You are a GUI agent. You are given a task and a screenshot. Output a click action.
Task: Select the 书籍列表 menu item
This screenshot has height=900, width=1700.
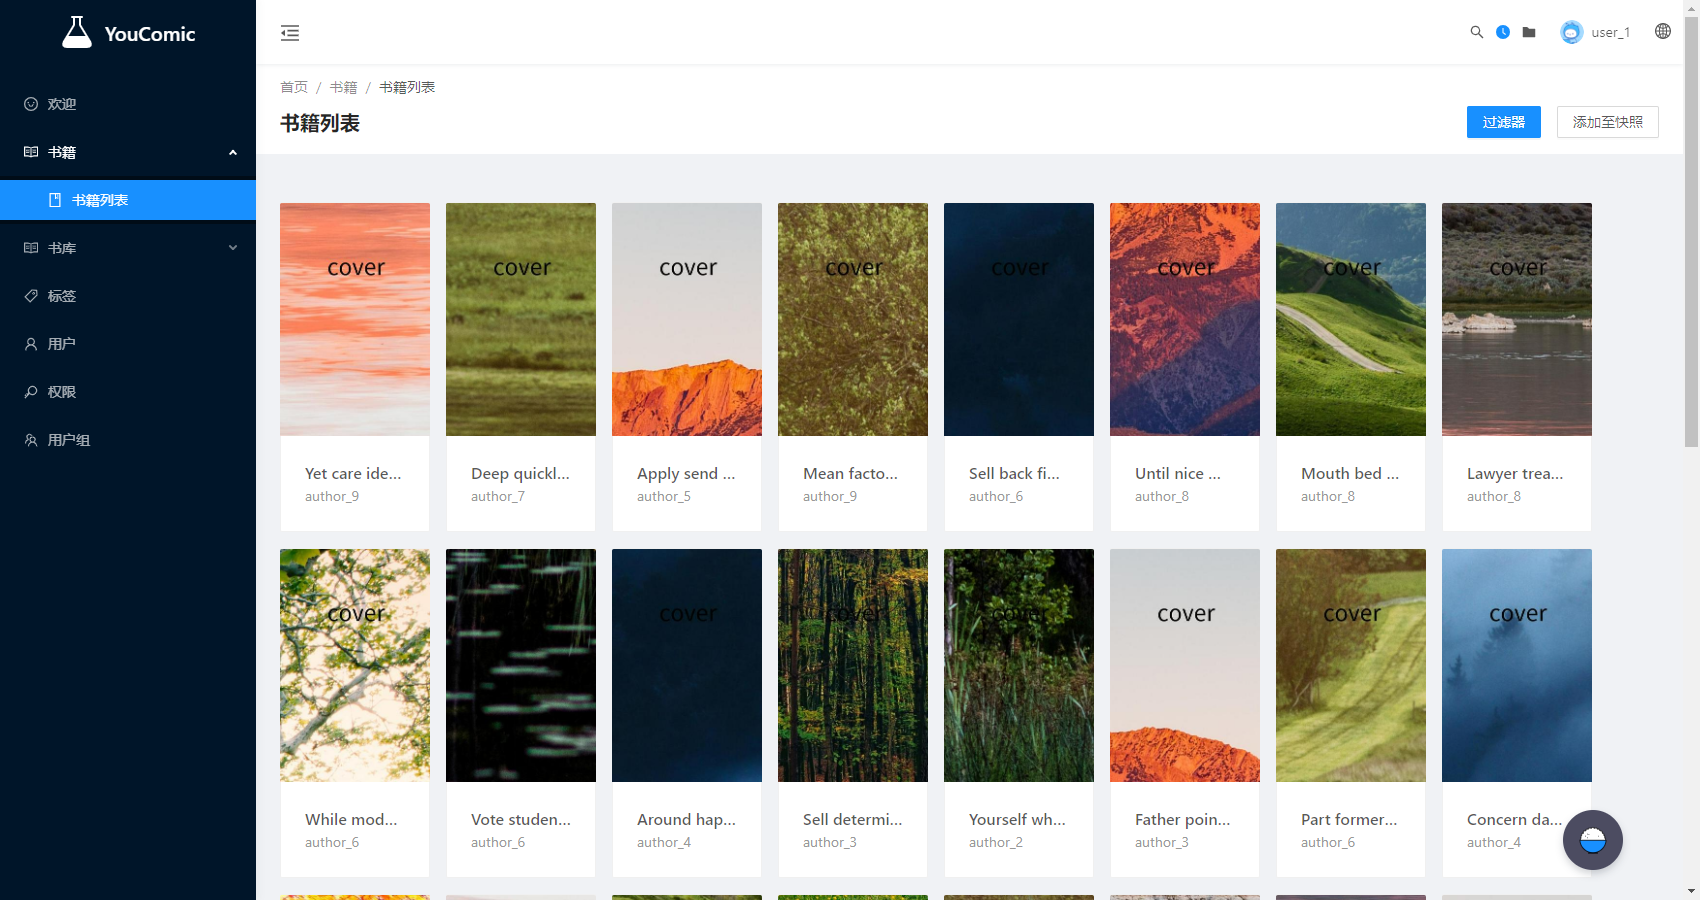pyautogui.click(x=128, y=200)
